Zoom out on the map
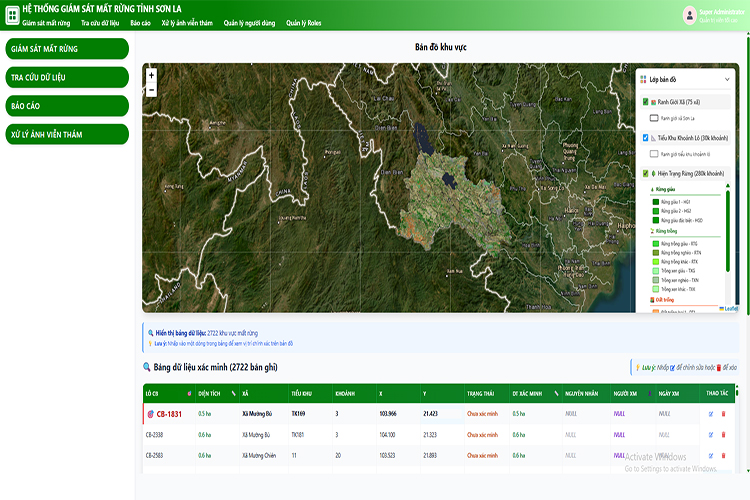Image resolution: width=750 pixels, height=500 pixels. point(151,89)
